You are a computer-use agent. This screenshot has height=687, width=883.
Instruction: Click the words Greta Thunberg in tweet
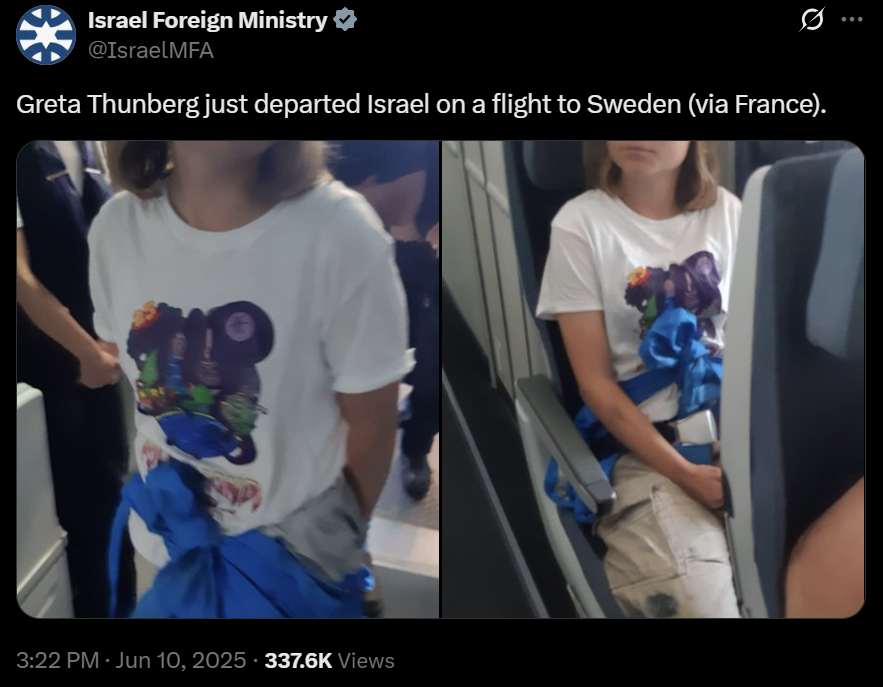pyautogui.click(x=107, y=104)
